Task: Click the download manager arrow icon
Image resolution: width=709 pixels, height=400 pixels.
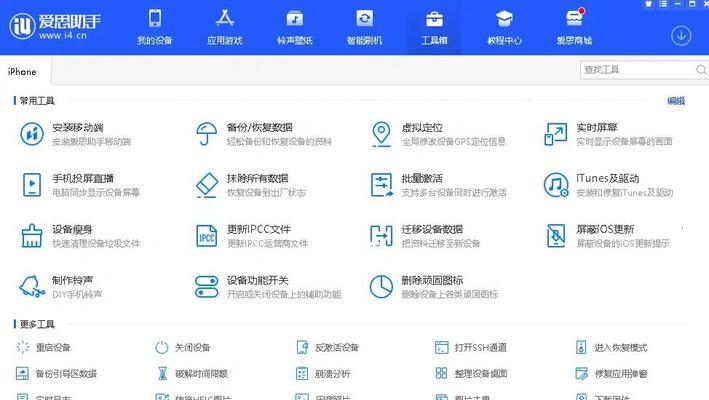Action: 681,35
